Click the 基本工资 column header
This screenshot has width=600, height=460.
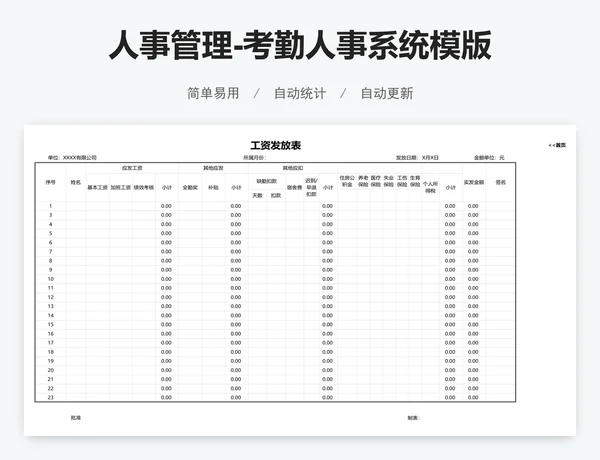pos(97,187)
